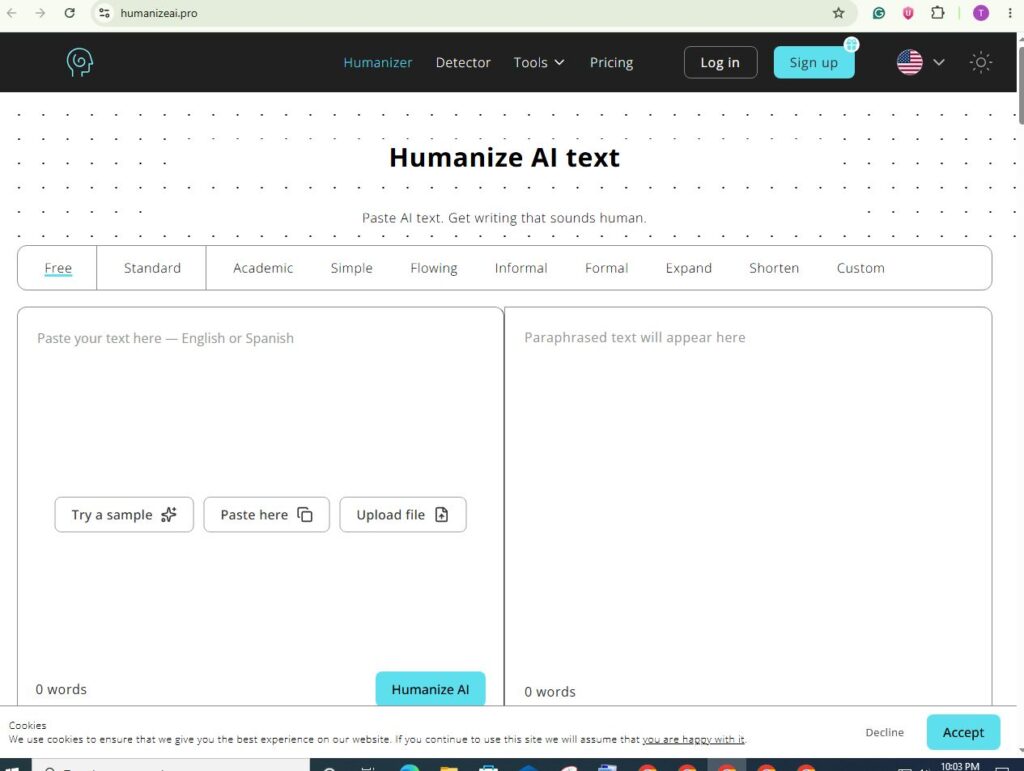Image resolution: width=1024 pixels, height=771 pixels.
Task: Open the Chrome three-dot menu
Action: click(x=1010, y=13)
